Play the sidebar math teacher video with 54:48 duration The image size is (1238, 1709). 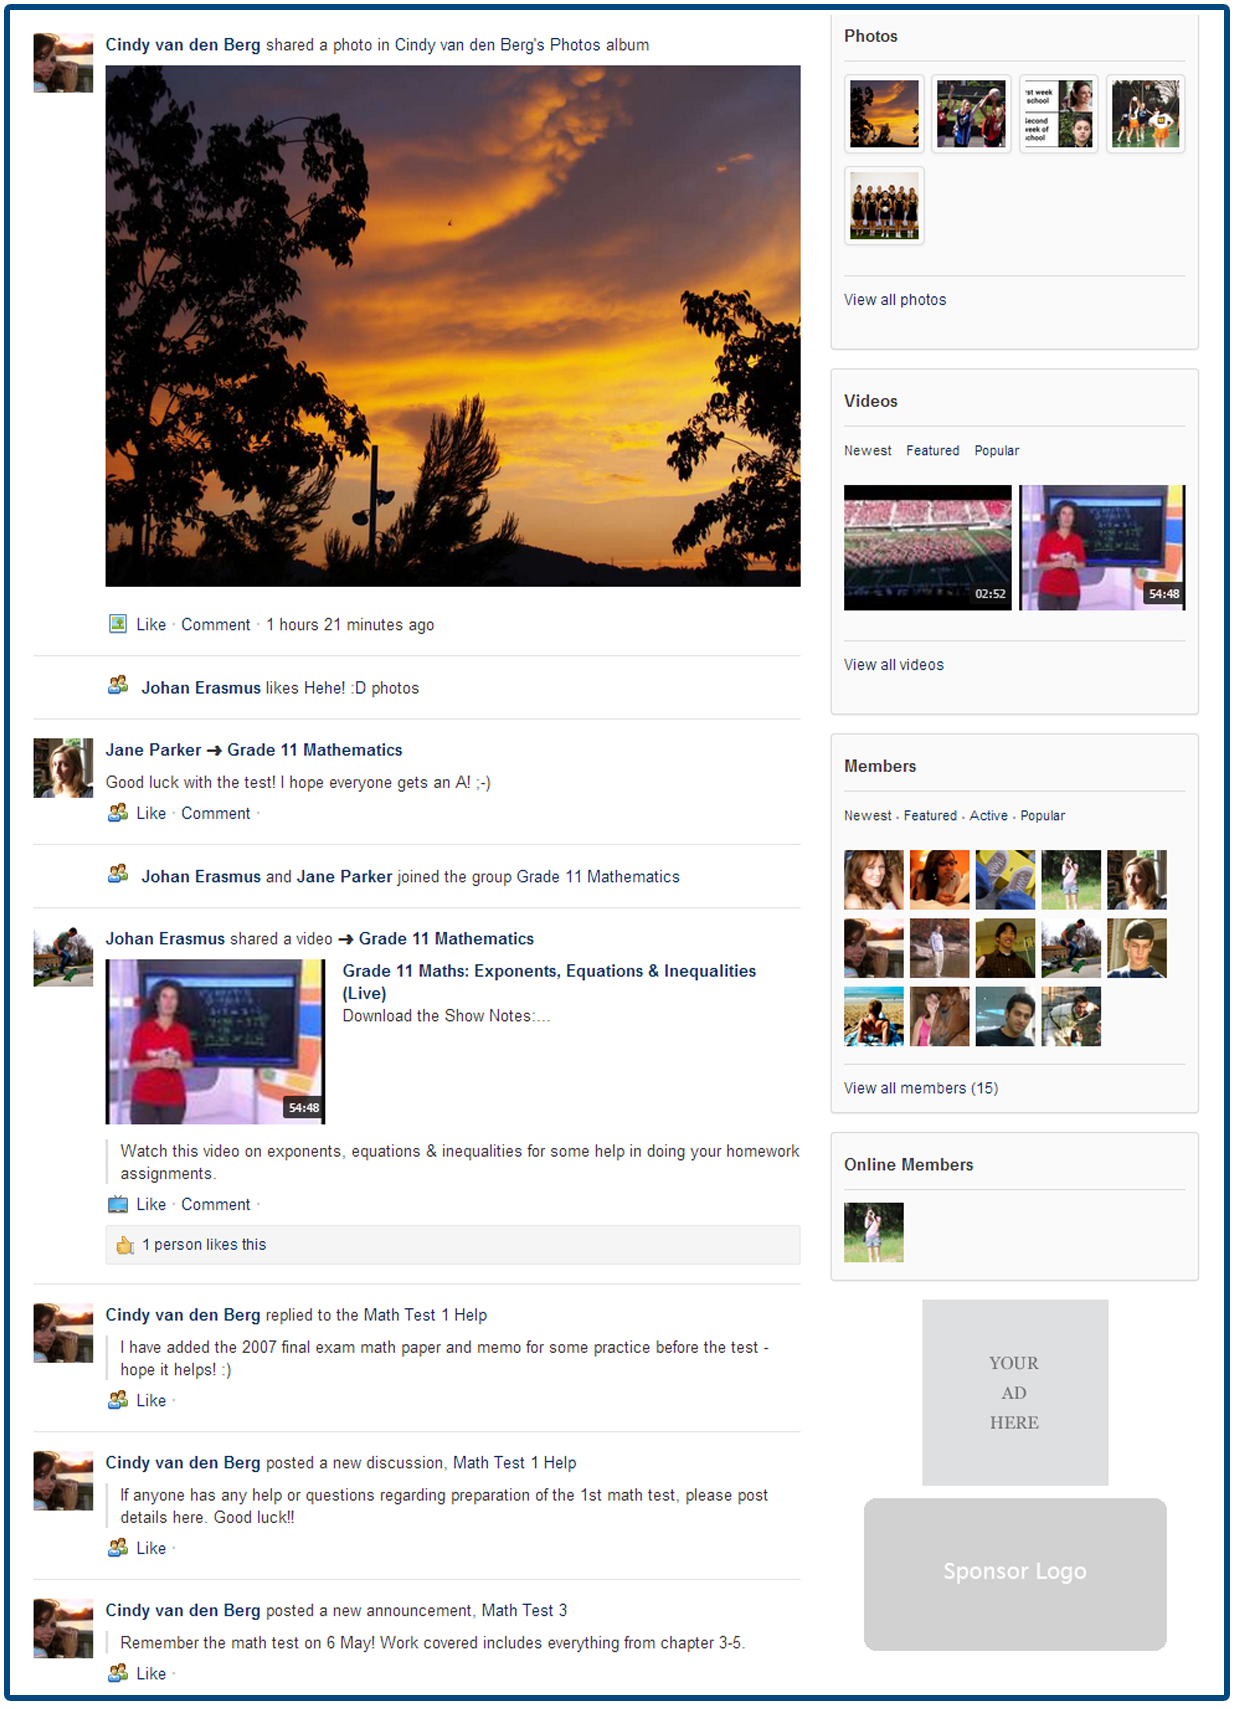point(1102,548)
